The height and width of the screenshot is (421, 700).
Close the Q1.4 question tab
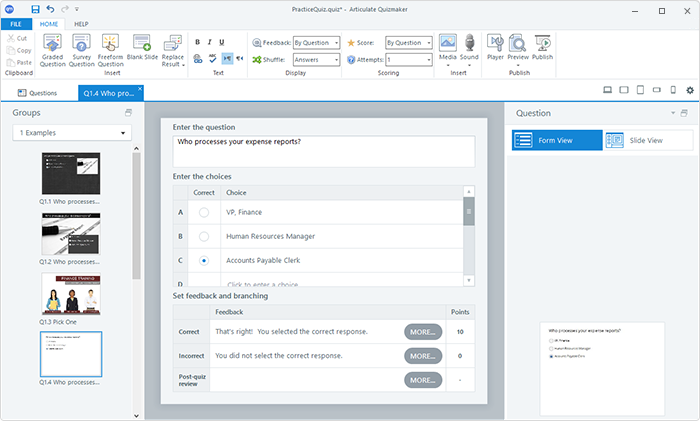point(140,89)
